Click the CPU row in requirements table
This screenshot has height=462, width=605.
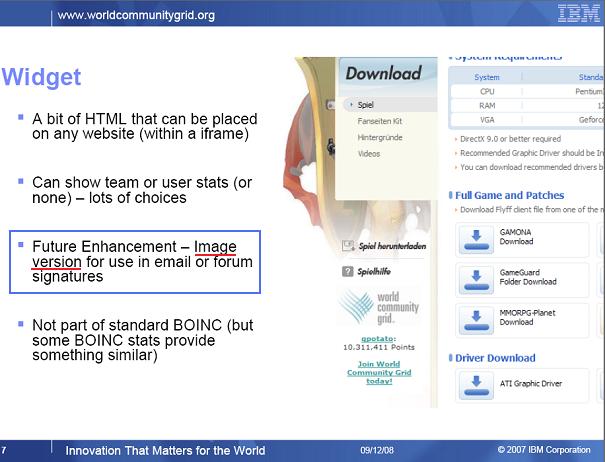pyautogui.click(x=526, y=91)
